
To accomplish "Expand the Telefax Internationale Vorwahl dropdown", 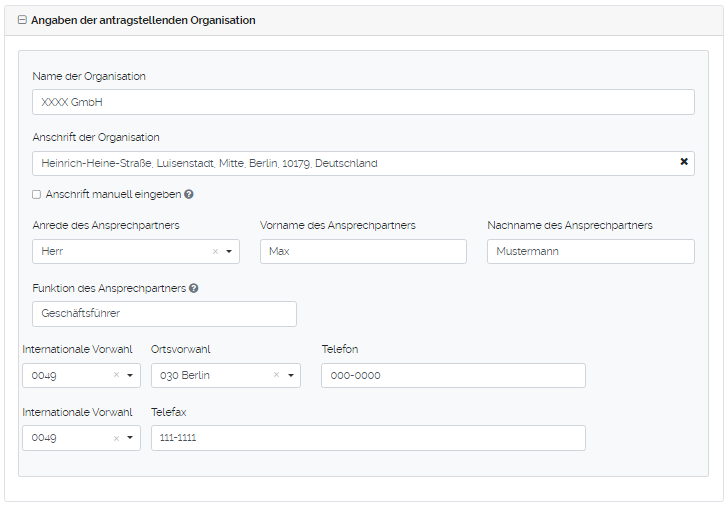I will [130, 439].
